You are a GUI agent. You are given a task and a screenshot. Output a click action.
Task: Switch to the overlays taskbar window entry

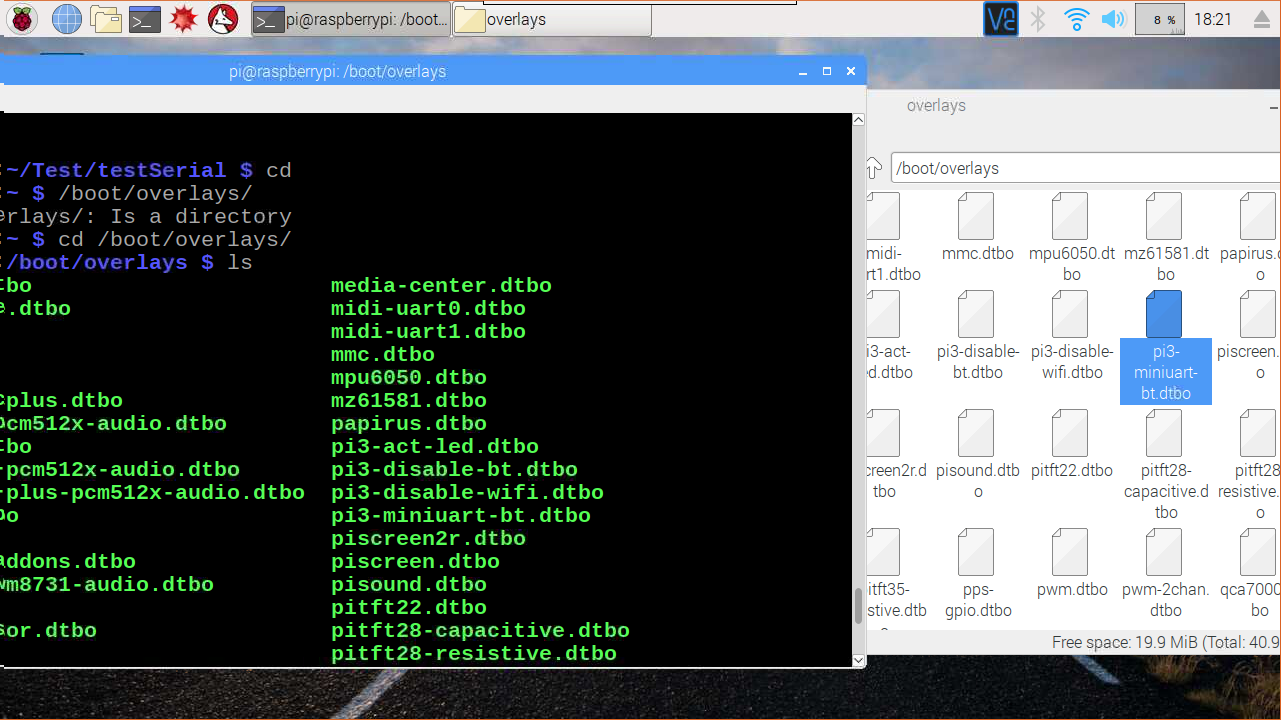(552, 20)
